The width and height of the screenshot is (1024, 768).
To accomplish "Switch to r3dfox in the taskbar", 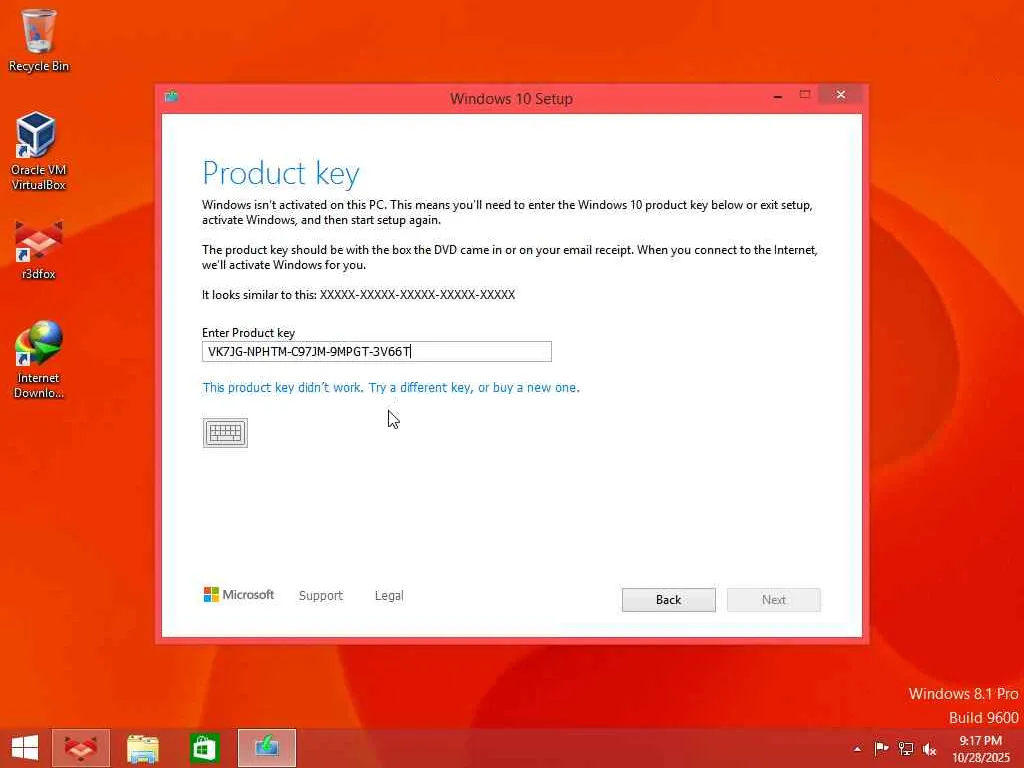I will pyautogui.click(x=81, y=748).
